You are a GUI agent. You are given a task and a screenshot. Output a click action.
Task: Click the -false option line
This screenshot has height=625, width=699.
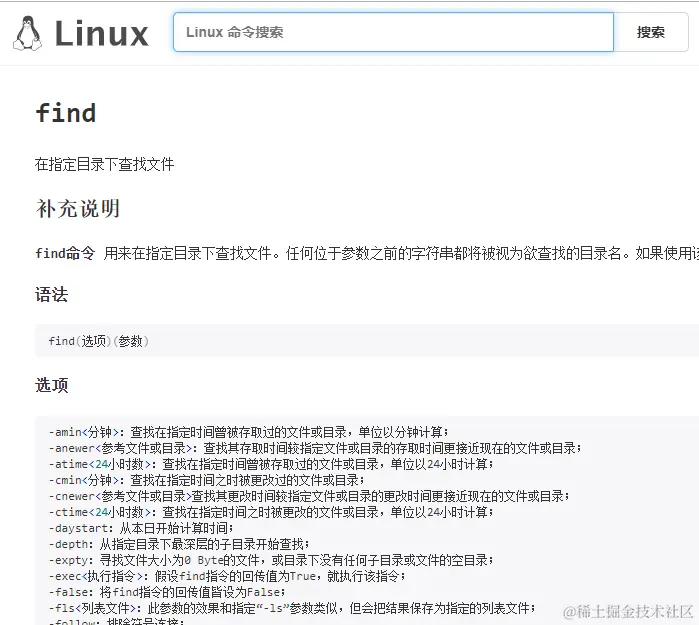(167, 592)
